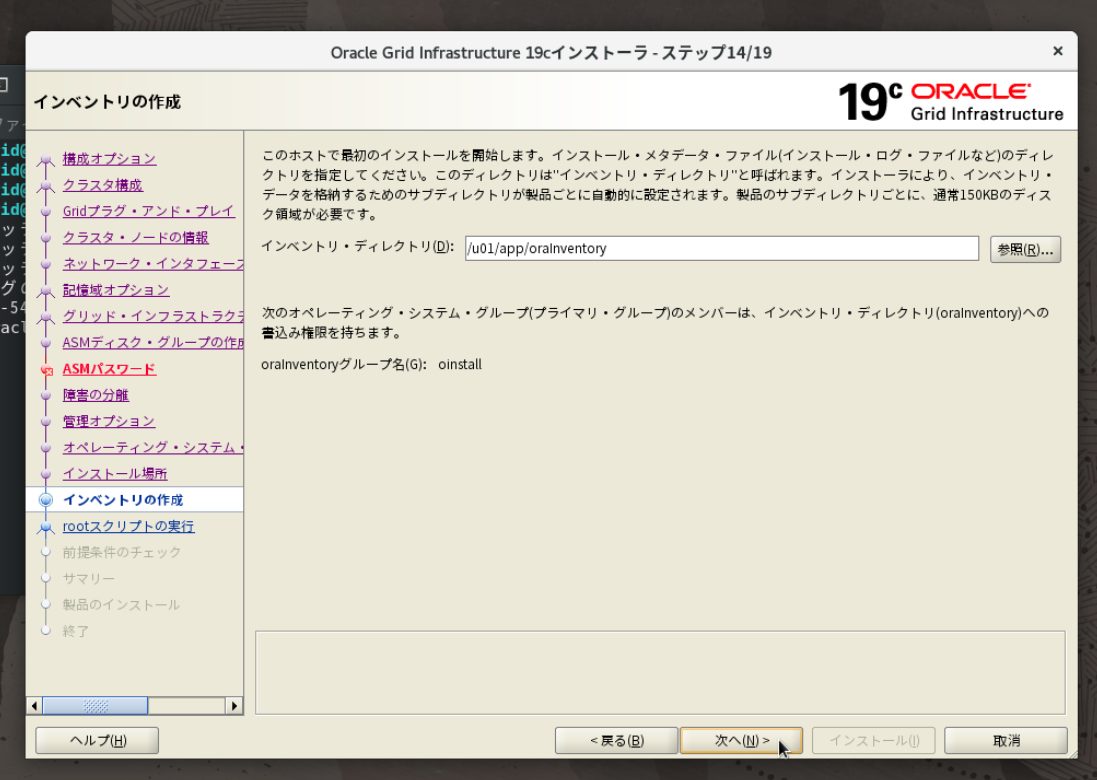Select current インベントリの作成 step

click(x=122, y=500)
